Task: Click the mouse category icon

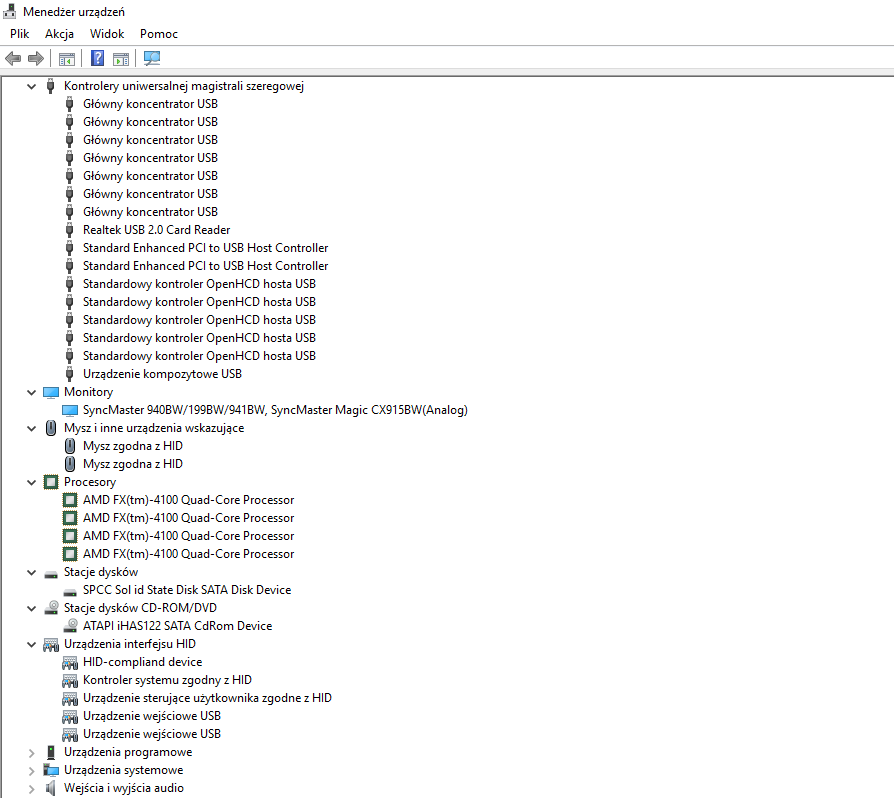Action: coord(51,428)
